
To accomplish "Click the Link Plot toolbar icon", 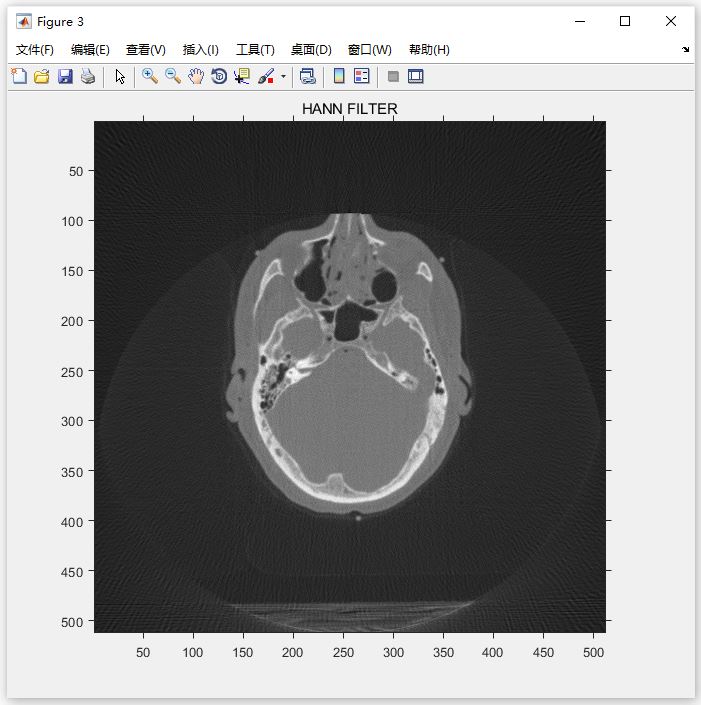I will (x=308, y=76).
